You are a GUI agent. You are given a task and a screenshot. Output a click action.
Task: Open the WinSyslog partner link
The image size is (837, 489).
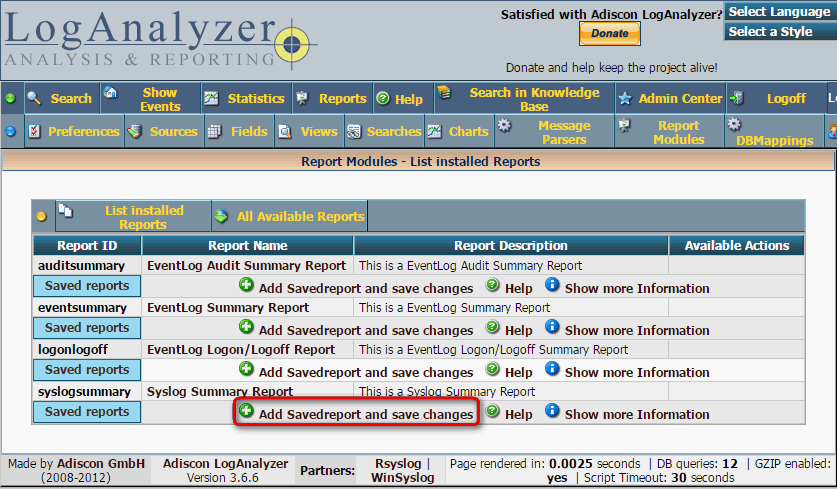click(402, 477)
